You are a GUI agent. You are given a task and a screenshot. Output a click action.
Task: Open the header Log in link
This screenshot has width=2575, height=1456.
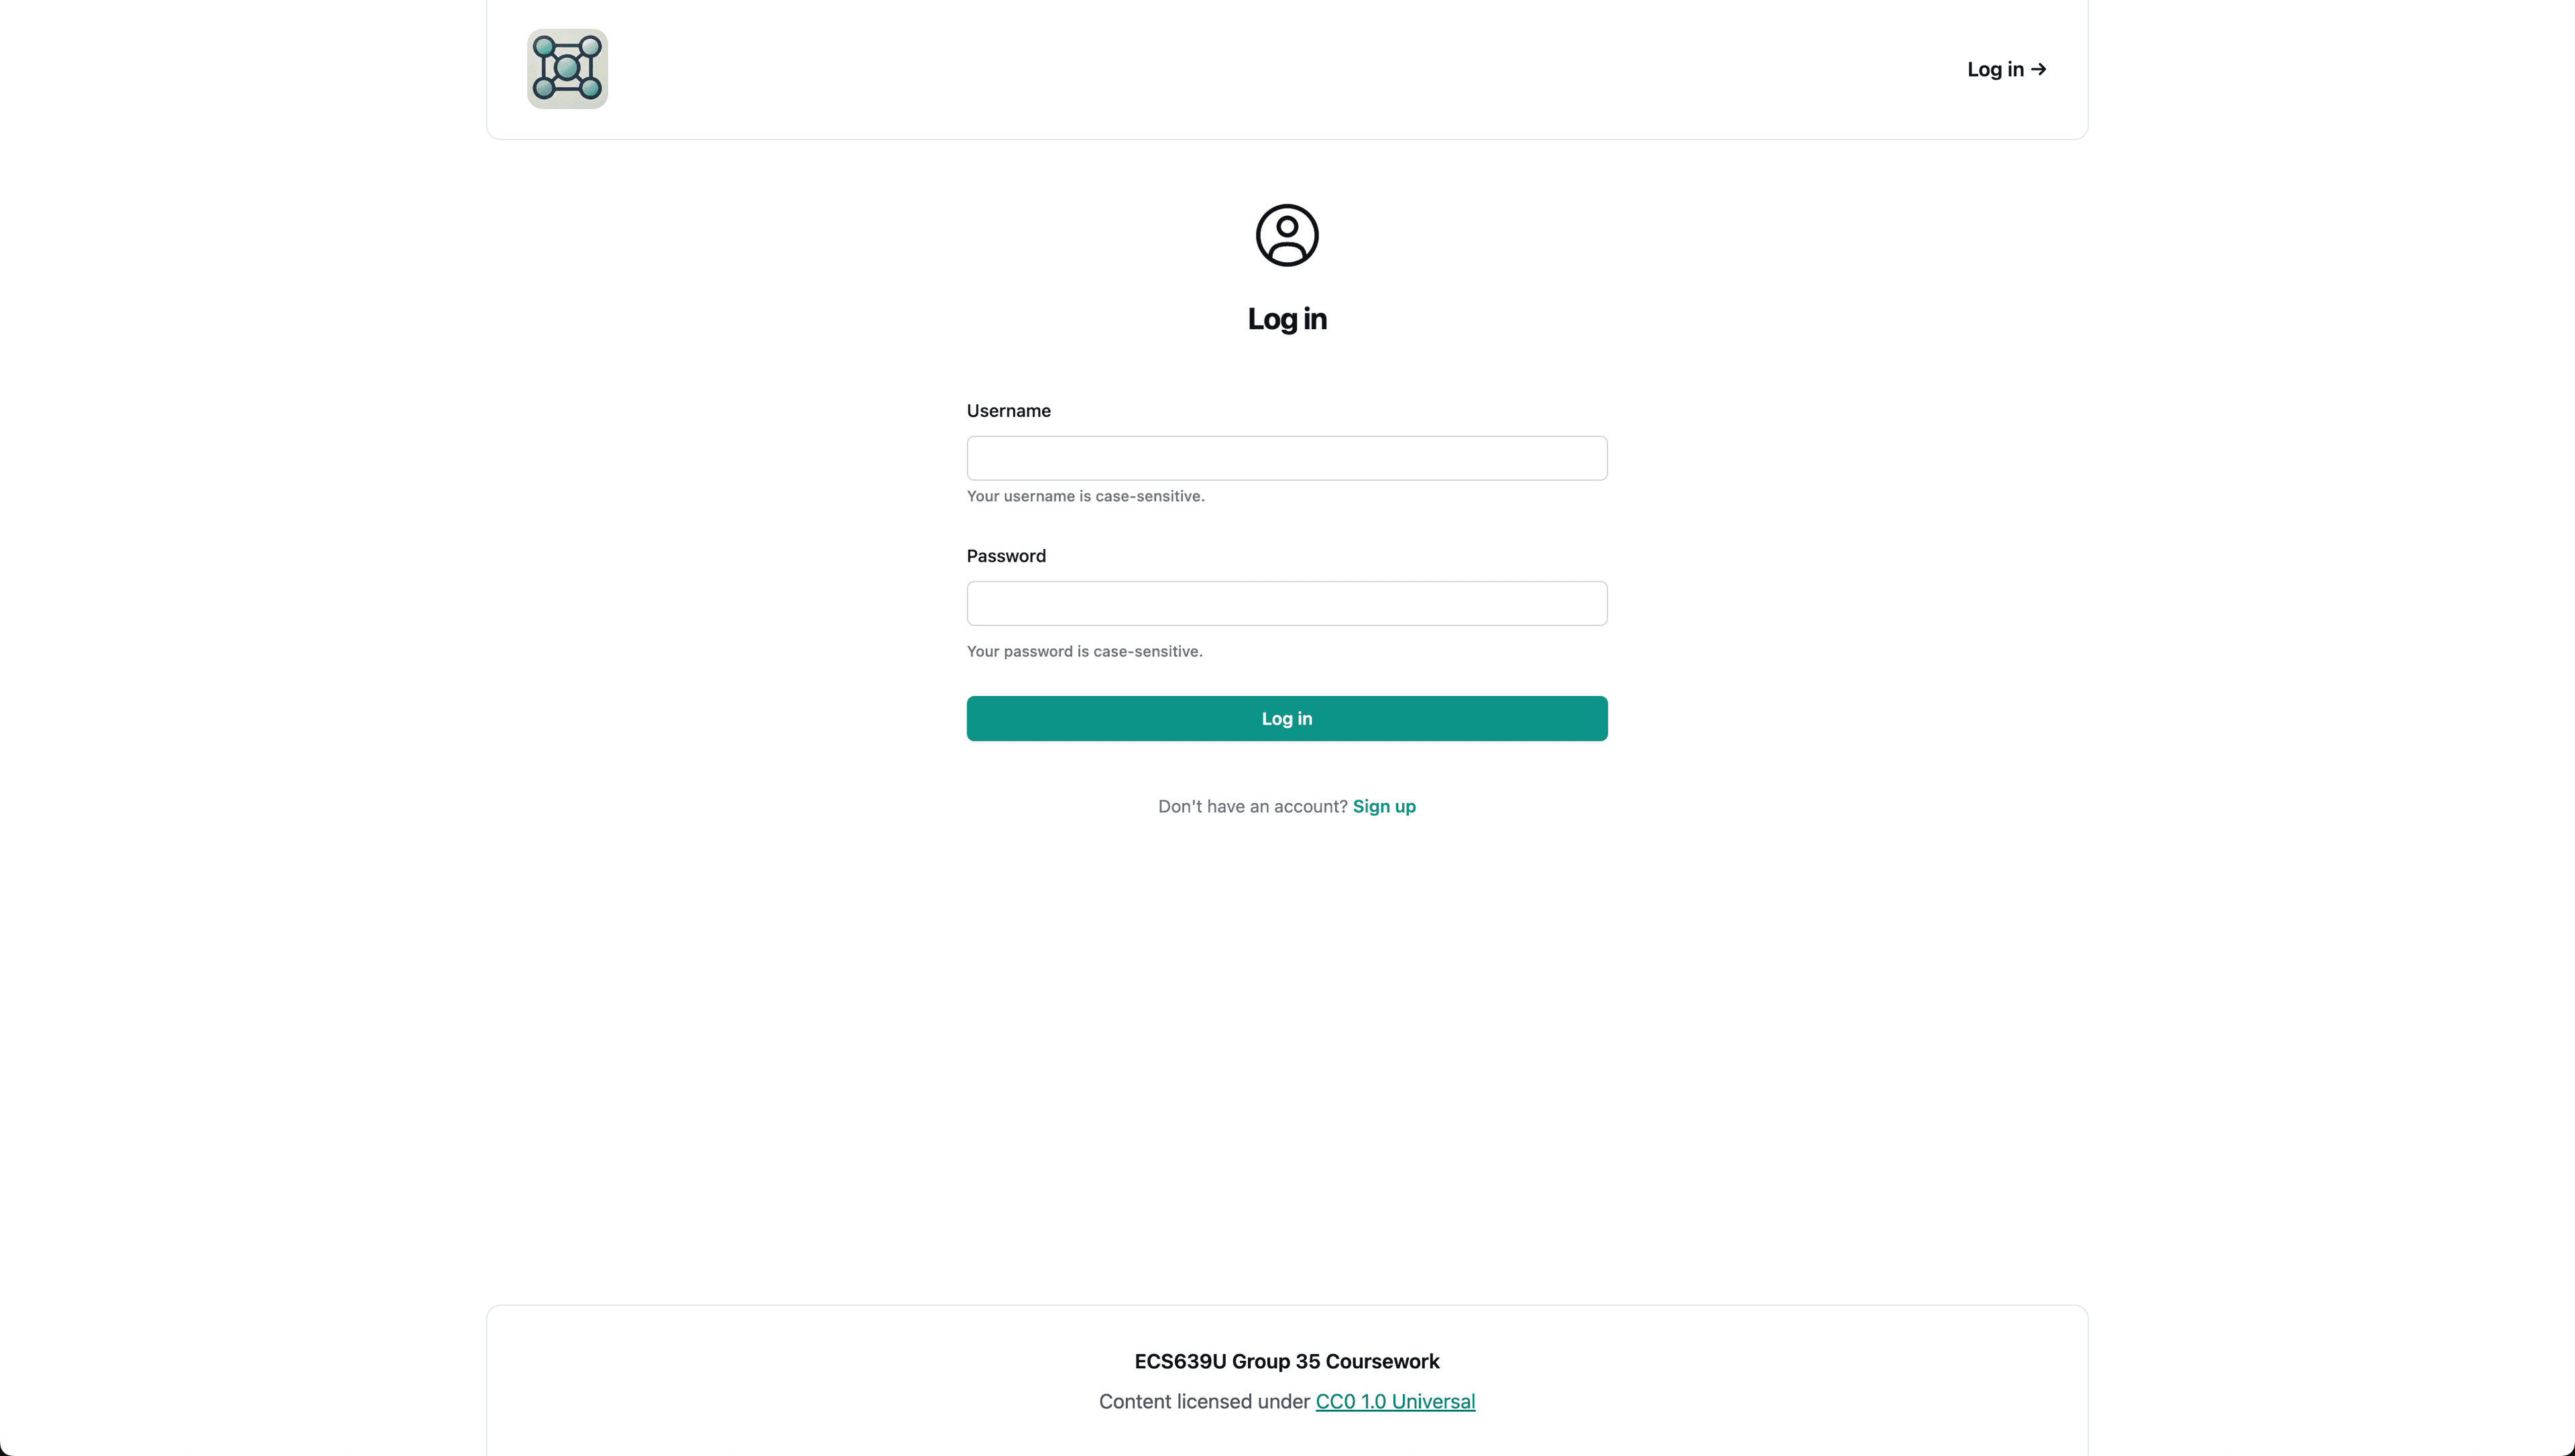pyautogui.click(x=1995, y=69)
